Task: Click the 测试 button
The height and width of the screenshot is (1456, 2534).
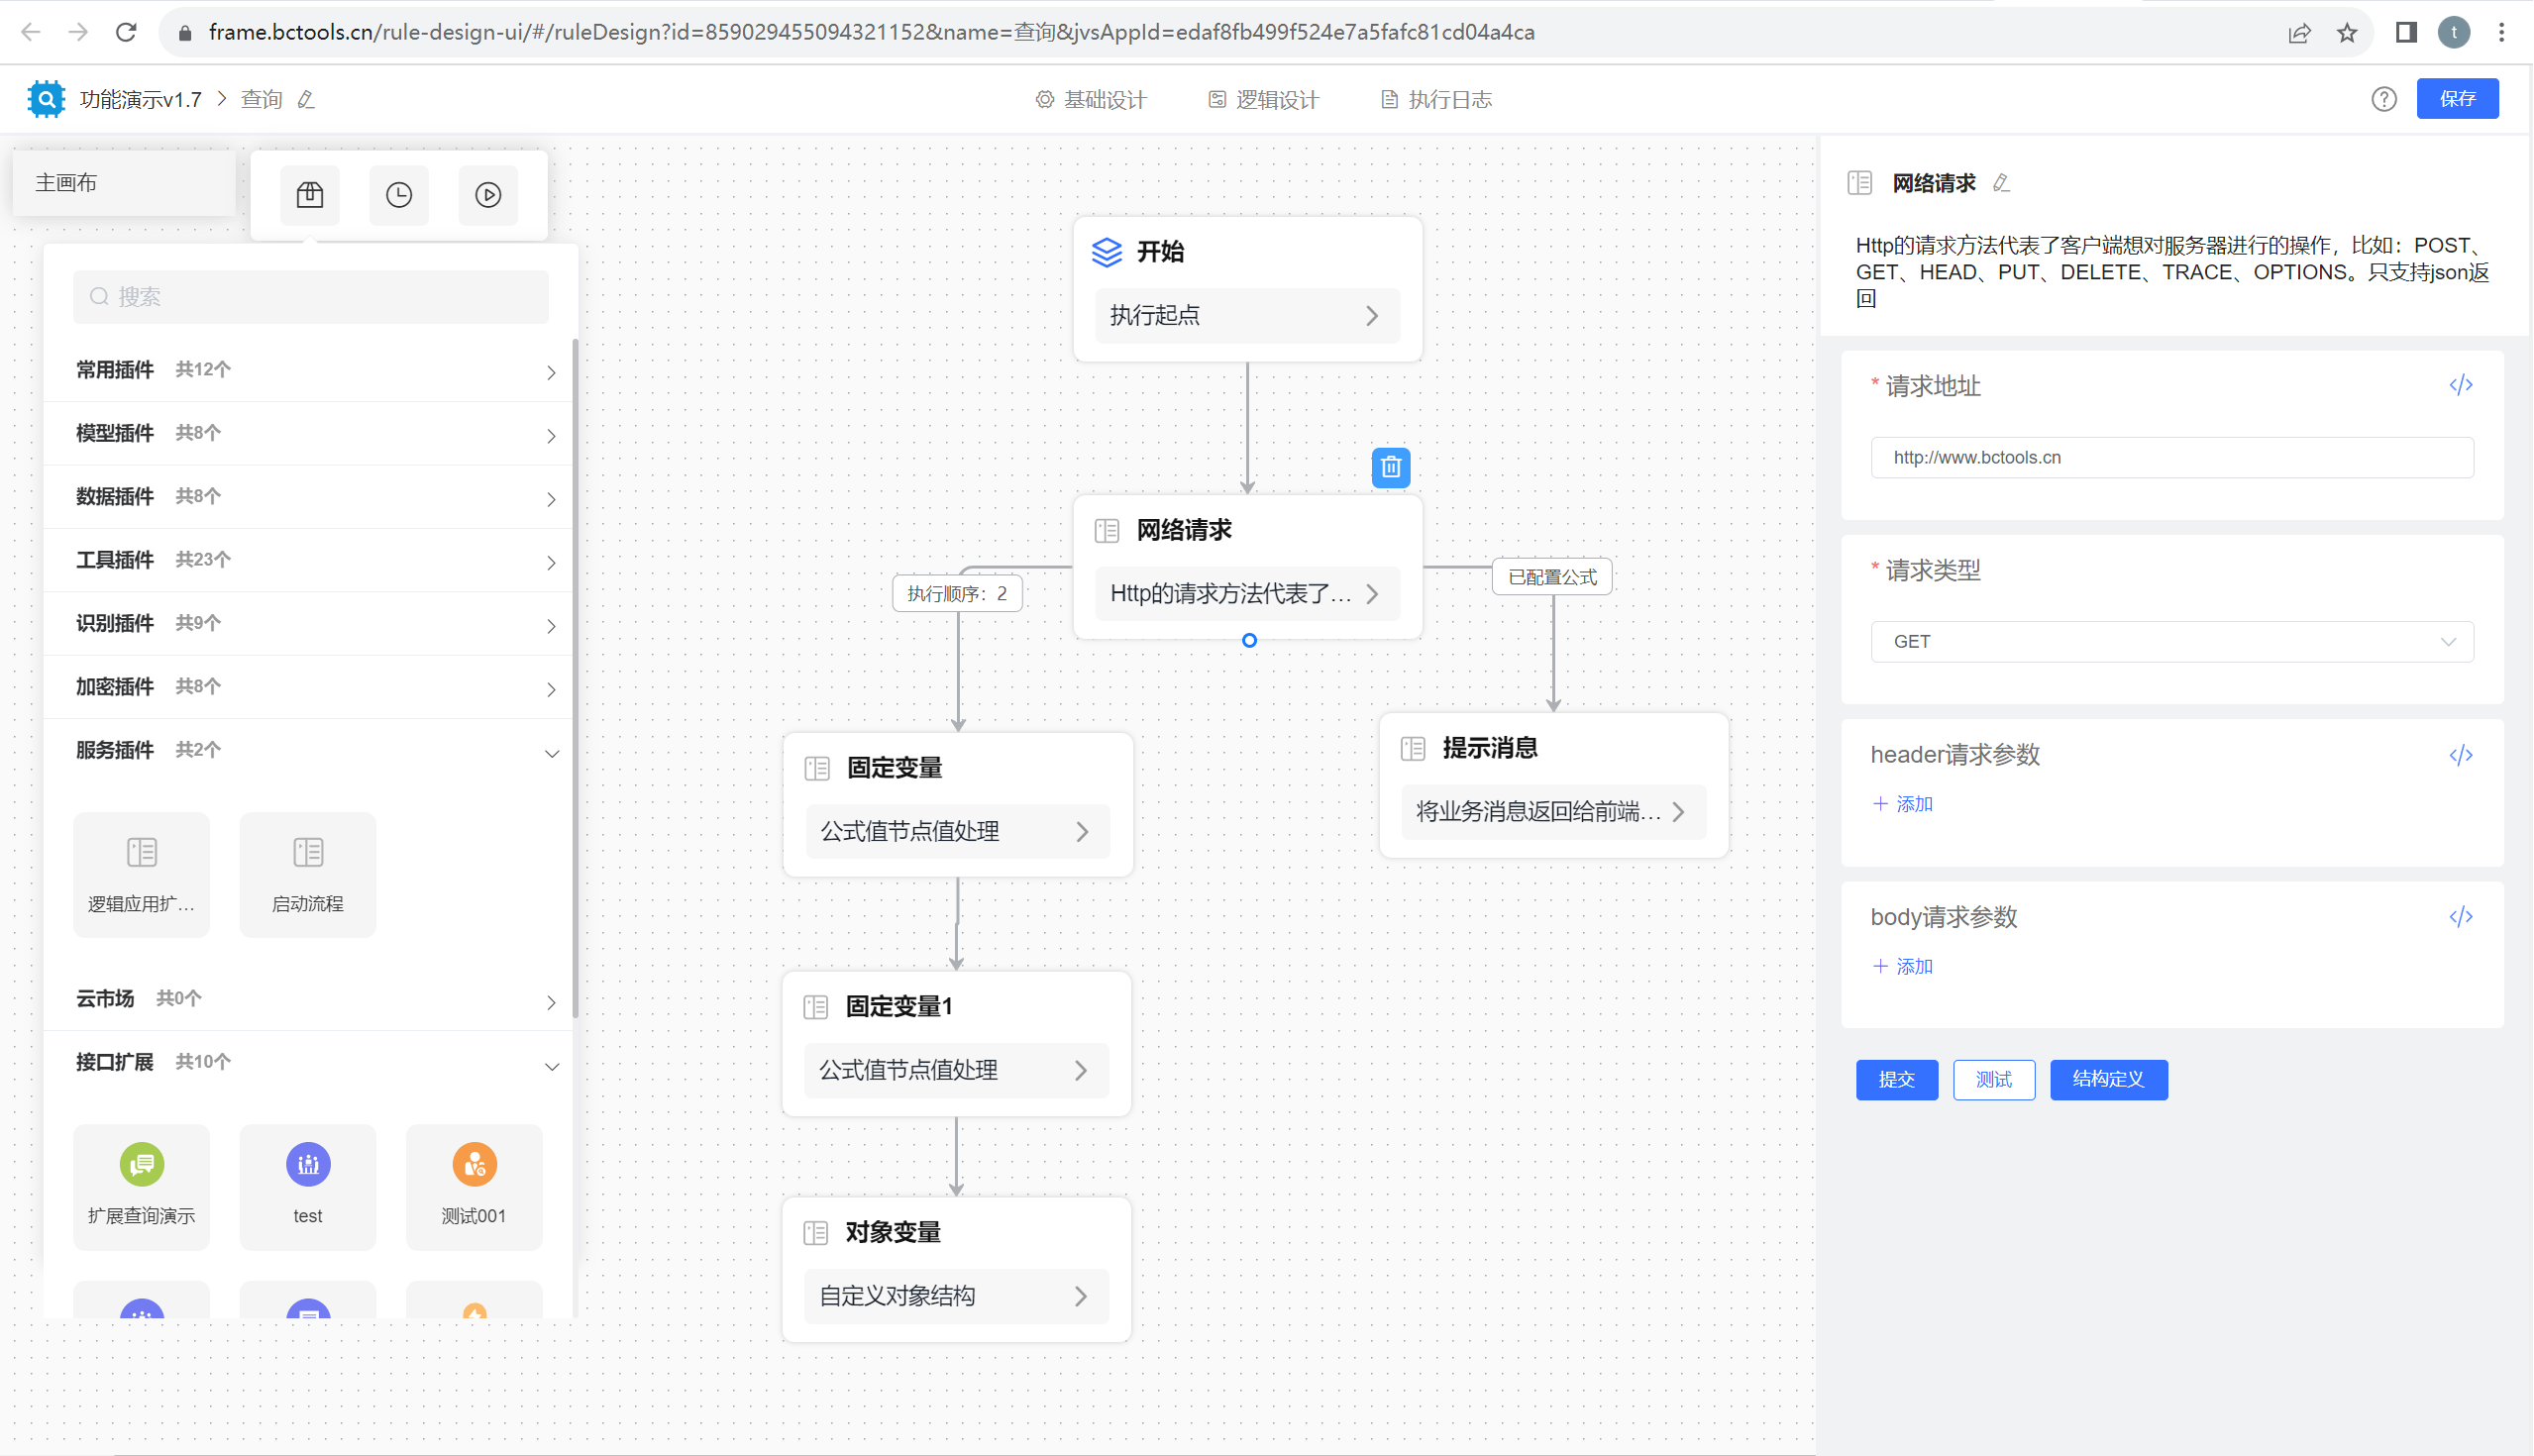Action: tap(1993, 1080)
